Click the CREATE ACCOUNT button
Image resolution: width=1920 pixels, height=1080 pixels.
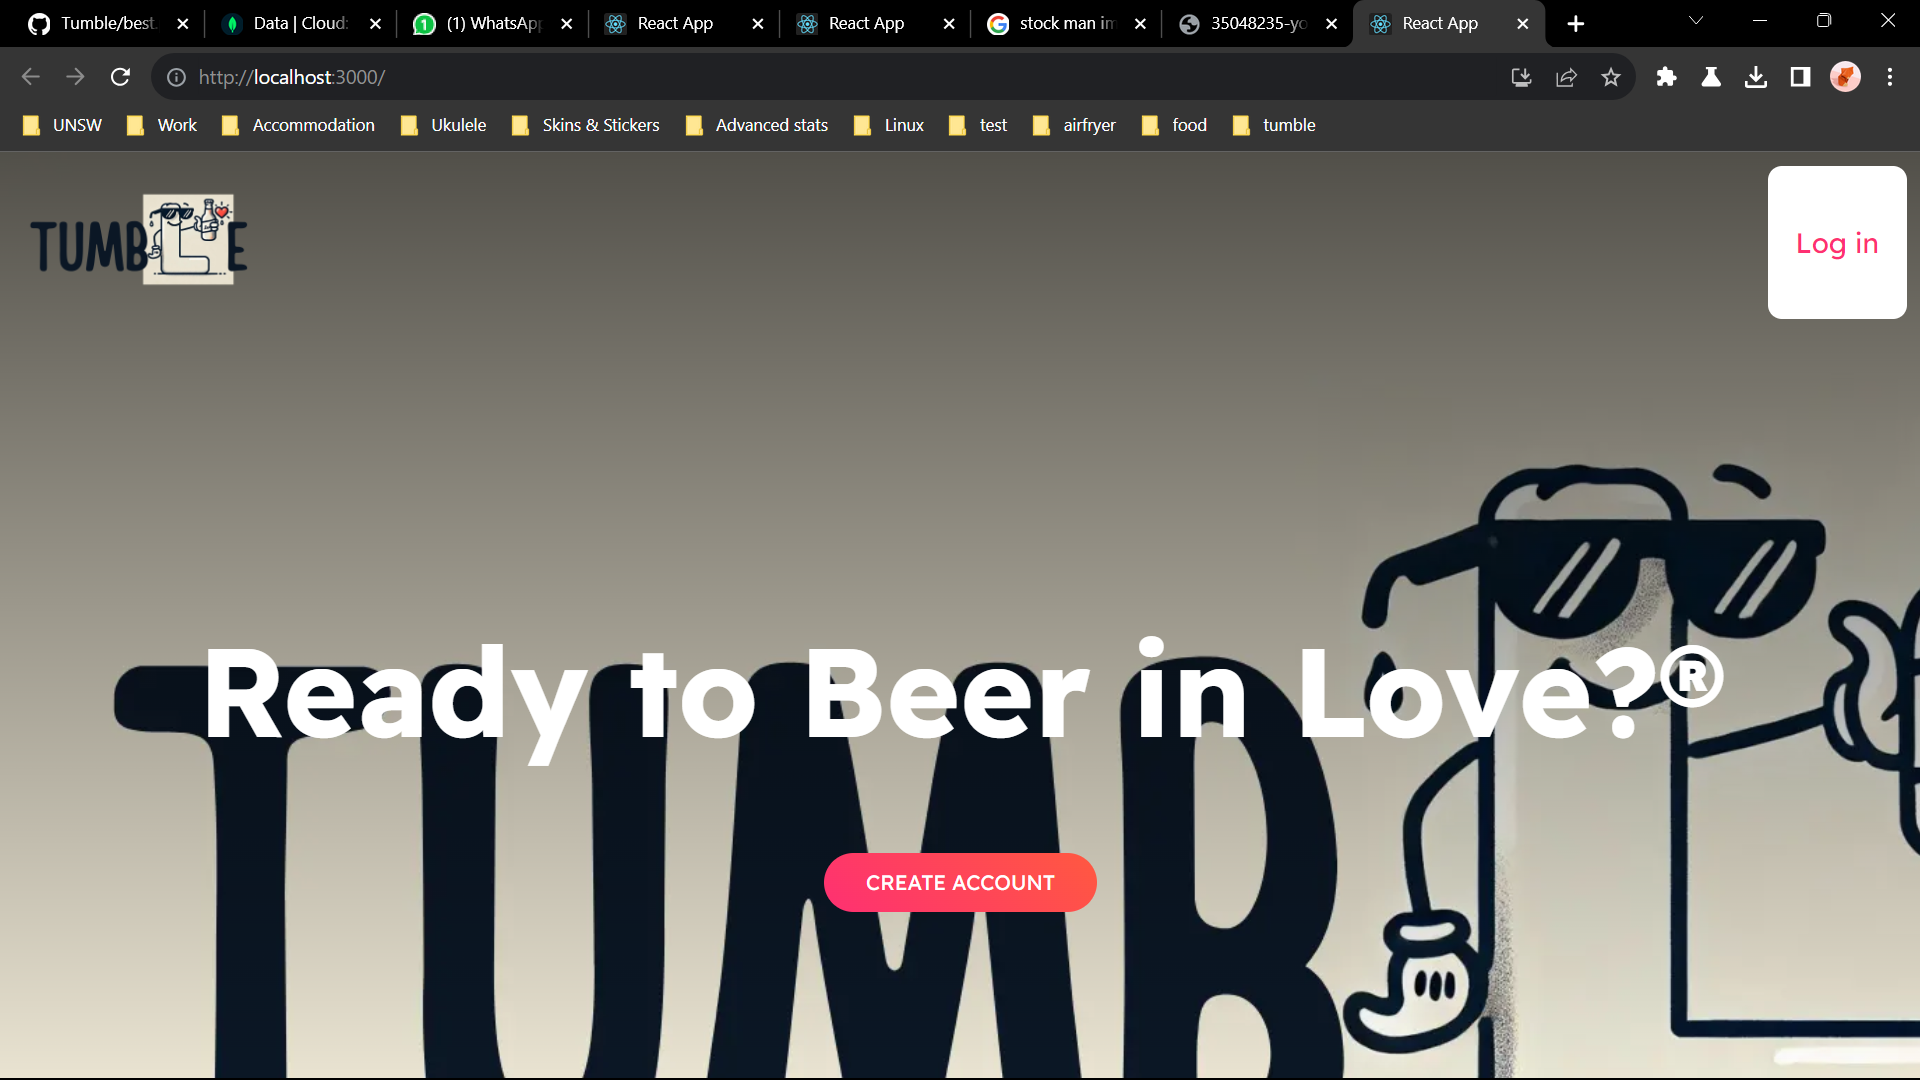tap(960, 882)
